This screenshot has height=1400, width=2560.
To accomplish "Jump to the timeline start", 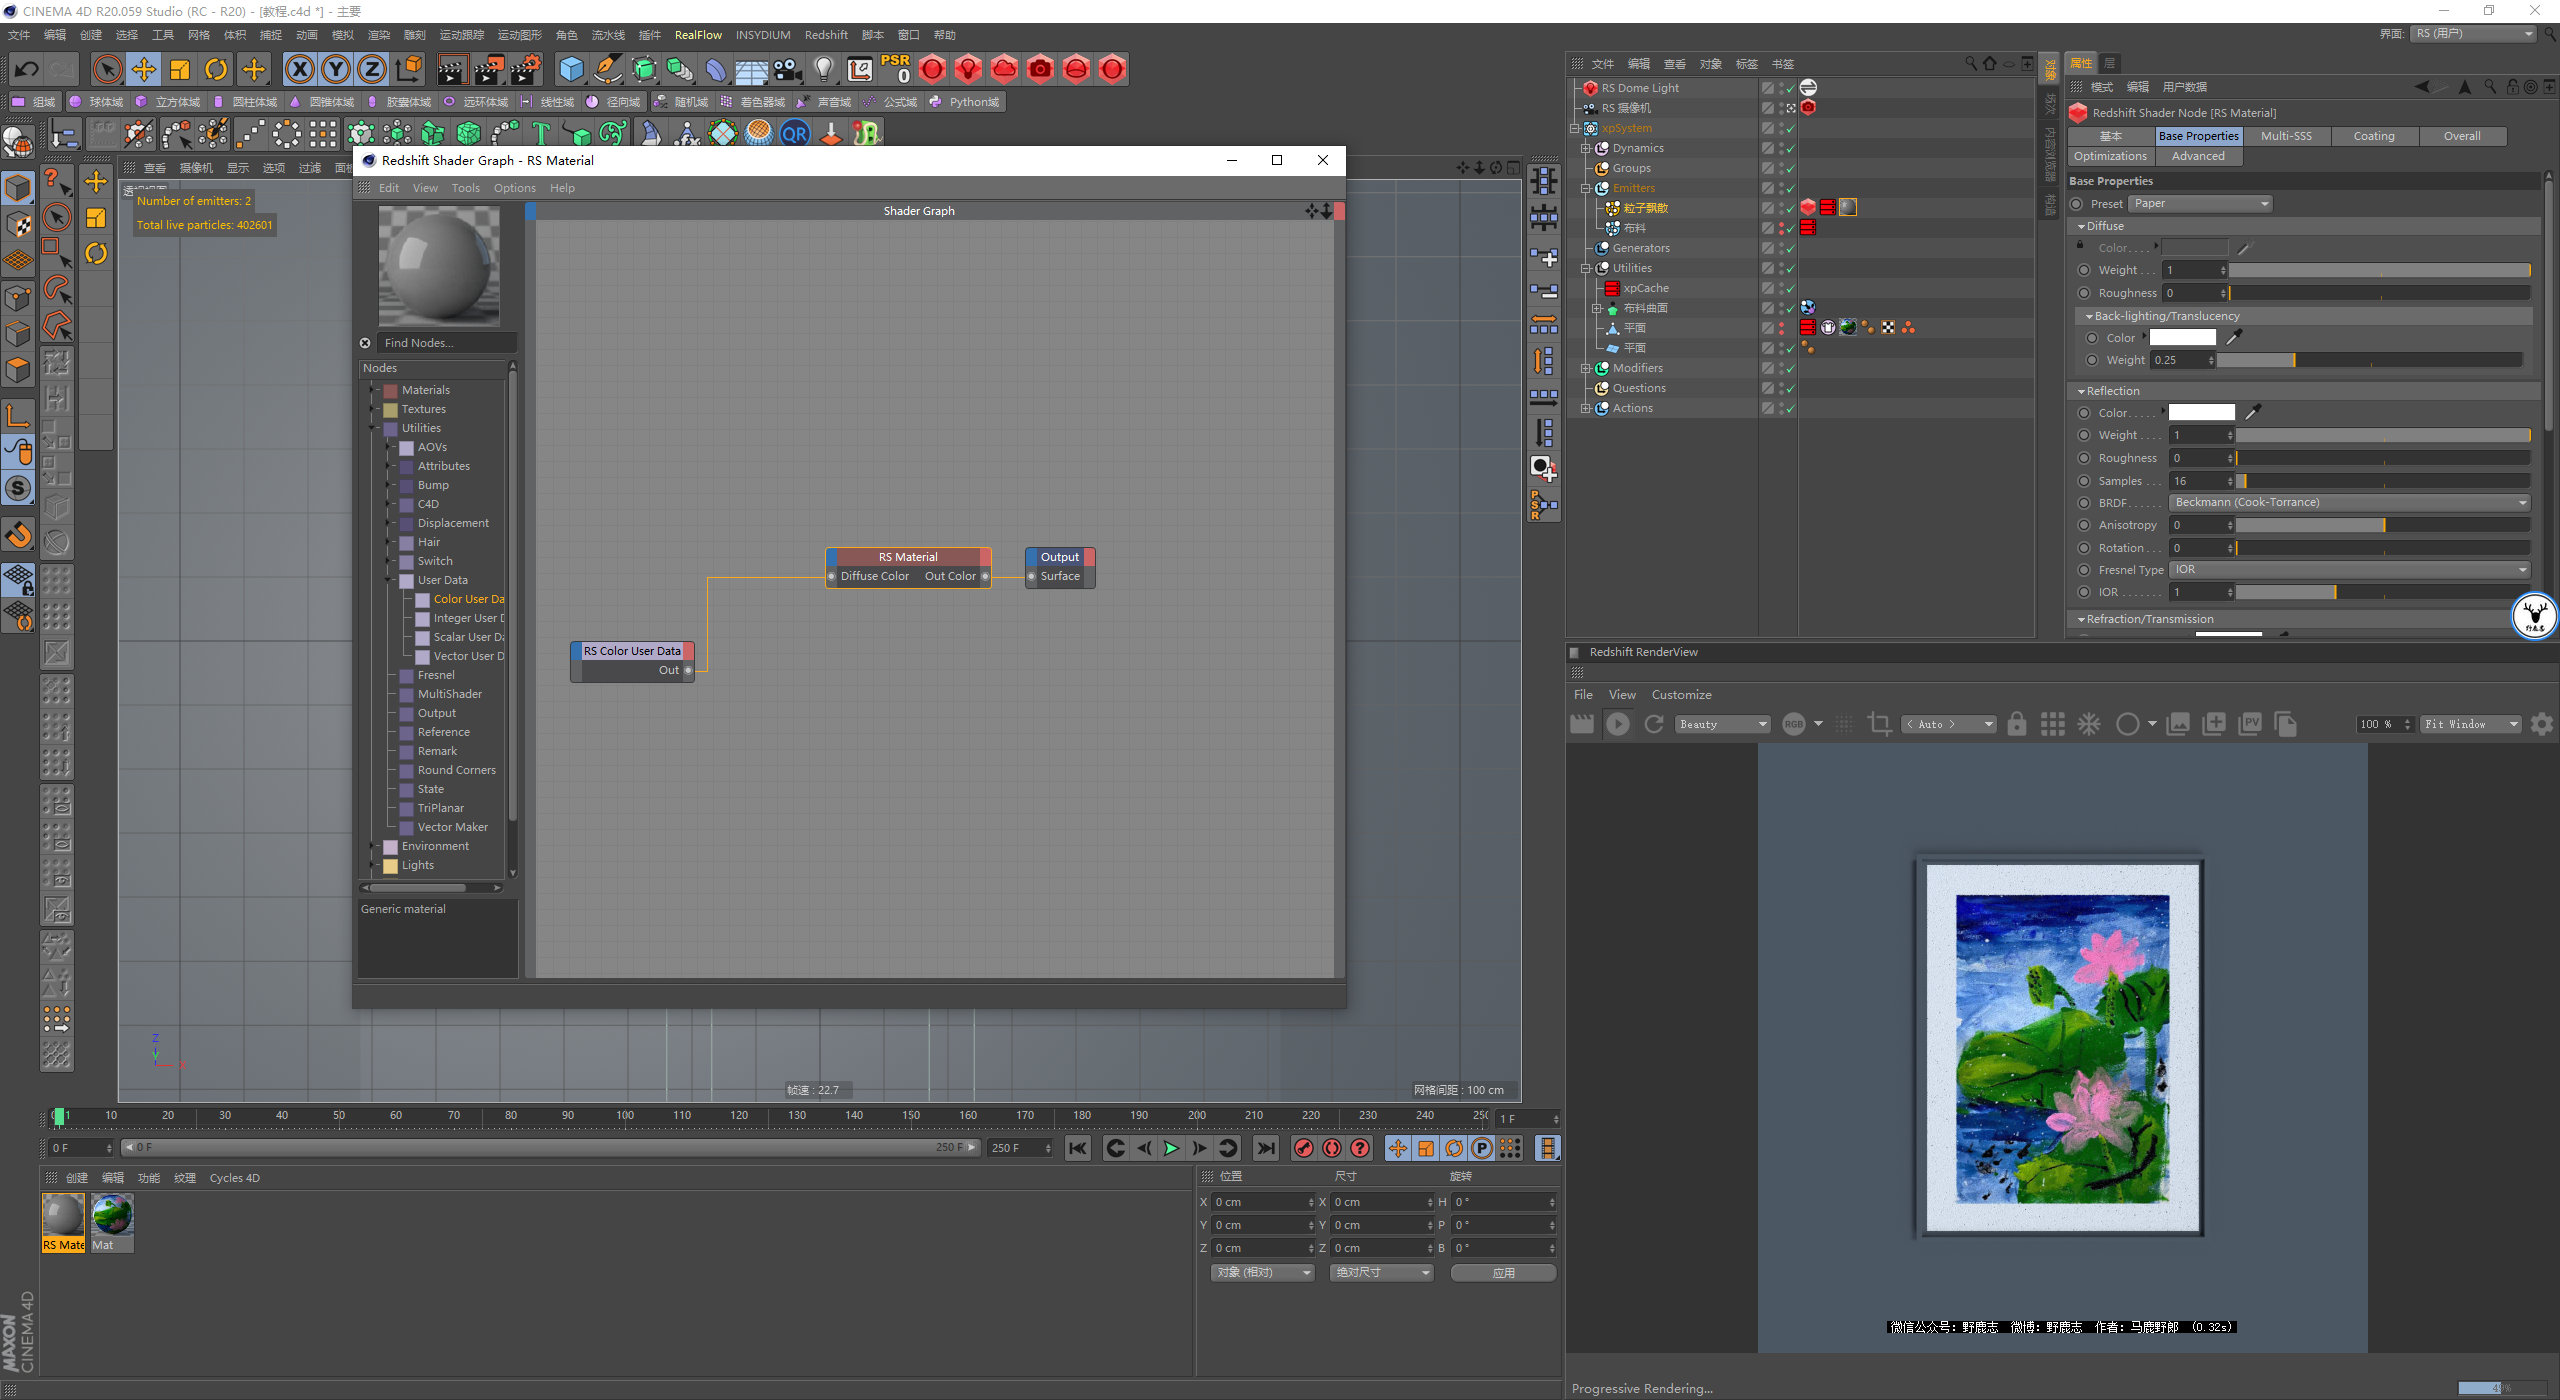I will click(1077, 1148).
